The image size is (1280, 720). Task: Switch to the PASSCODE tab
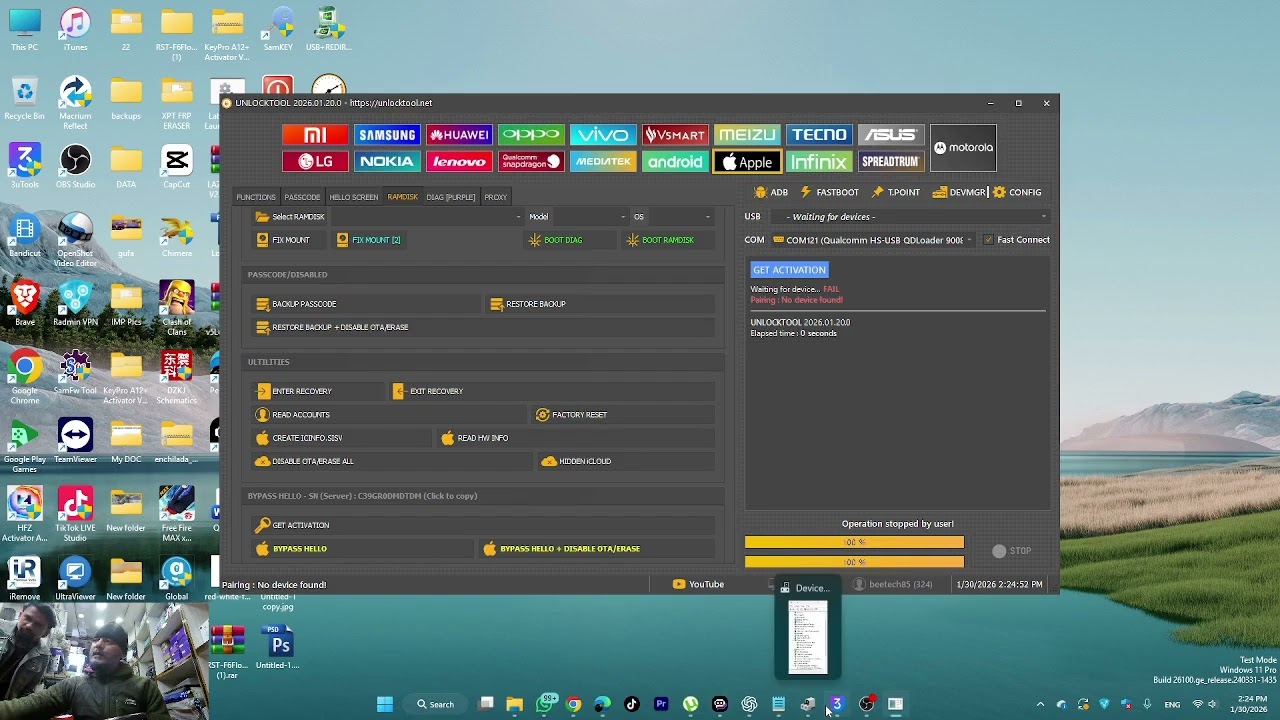302,197
